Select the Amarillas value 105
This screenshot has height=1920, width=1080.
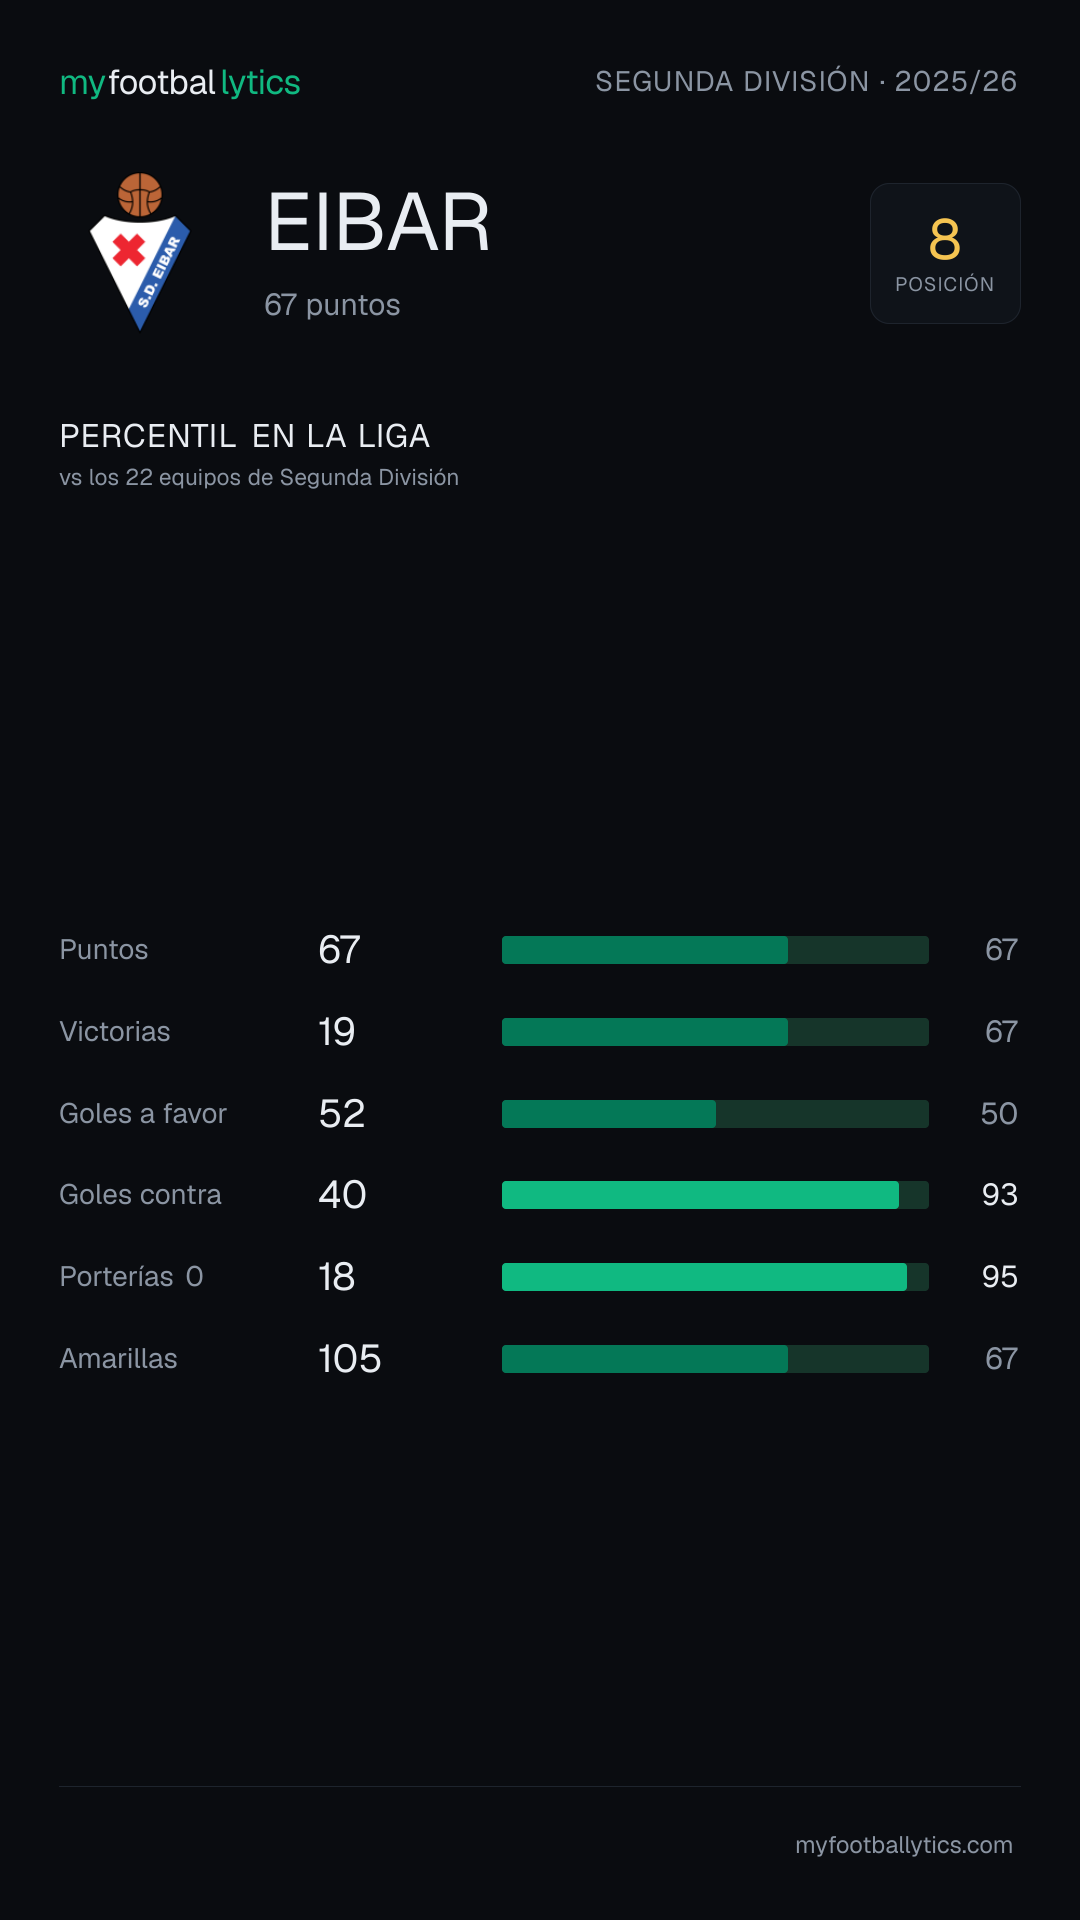(350, 1359)
